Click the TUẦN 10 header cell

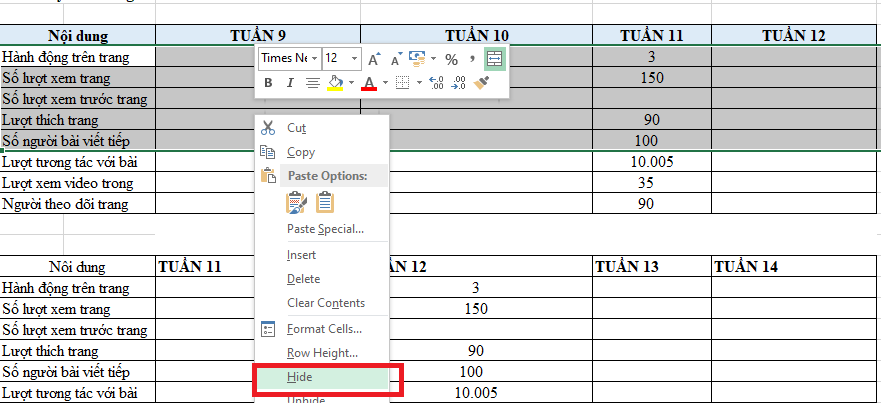476,35
